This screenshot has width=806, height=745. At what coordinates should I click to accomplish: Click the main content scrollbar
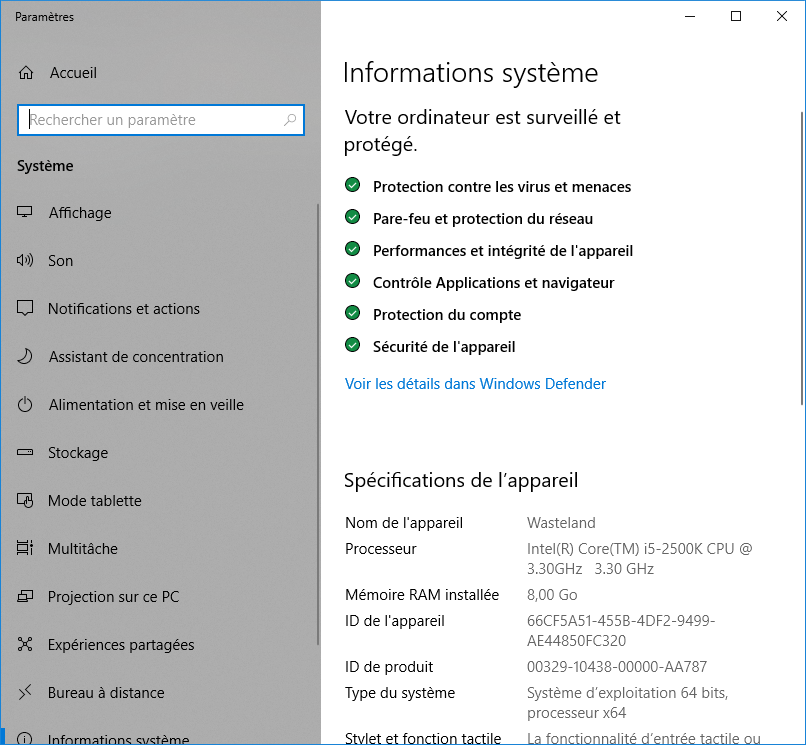tap(802, 258)
